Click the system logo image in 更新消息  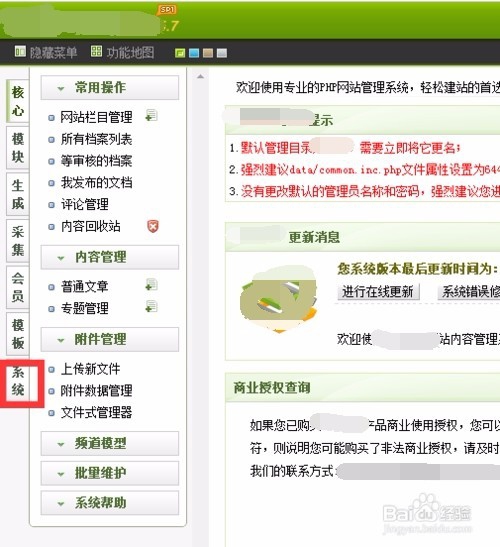coord(279,300)
